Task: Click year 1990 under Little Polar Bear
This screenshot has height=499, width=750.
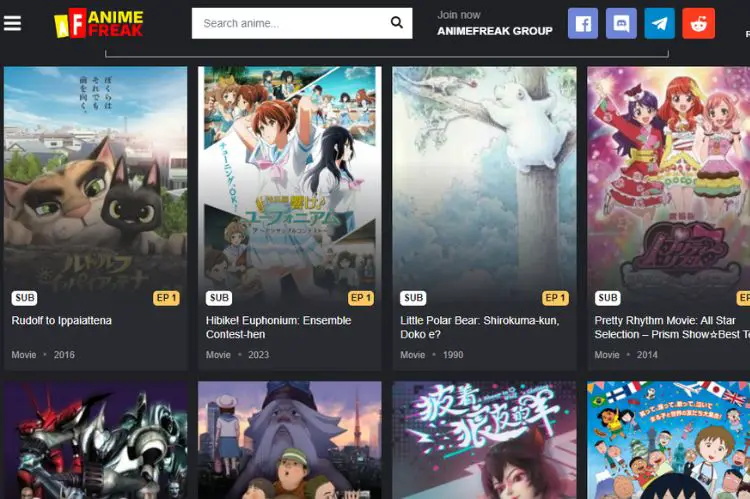Action: (453, 355)
